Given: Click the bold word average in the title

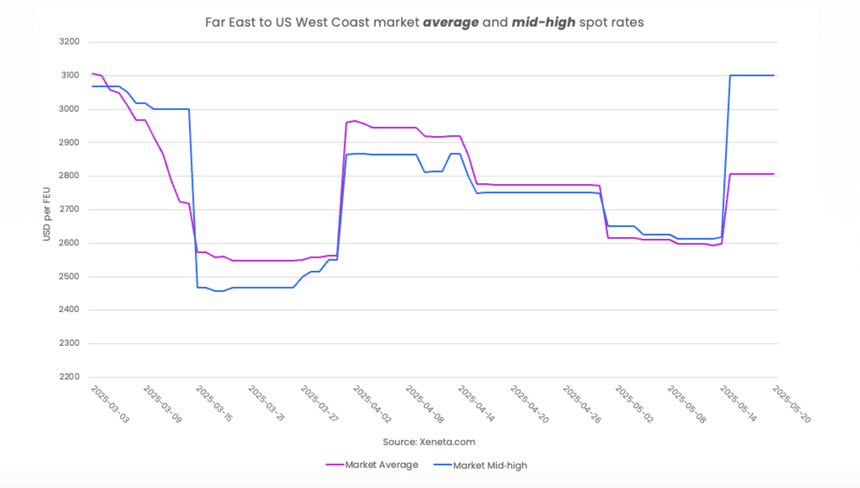Looking at the screenshot, I should [451, 22].
